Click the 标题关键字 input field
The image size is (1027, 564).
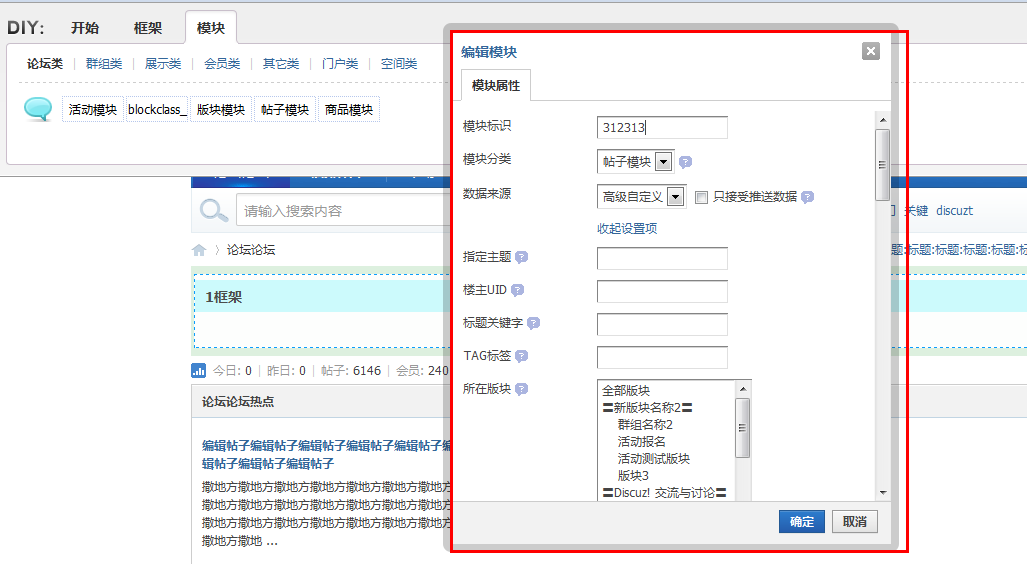(x=662, y=324)
